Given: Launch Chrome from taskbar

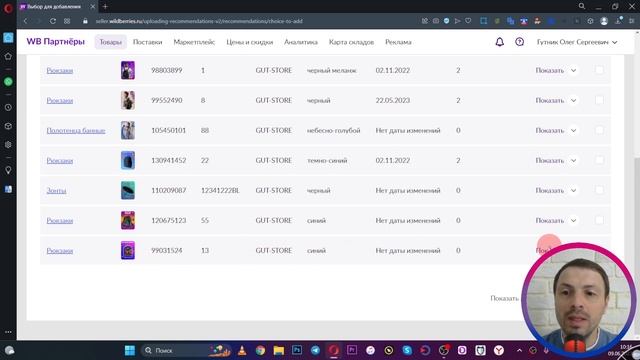Looking at the screenshot, I should coord(260,350).
